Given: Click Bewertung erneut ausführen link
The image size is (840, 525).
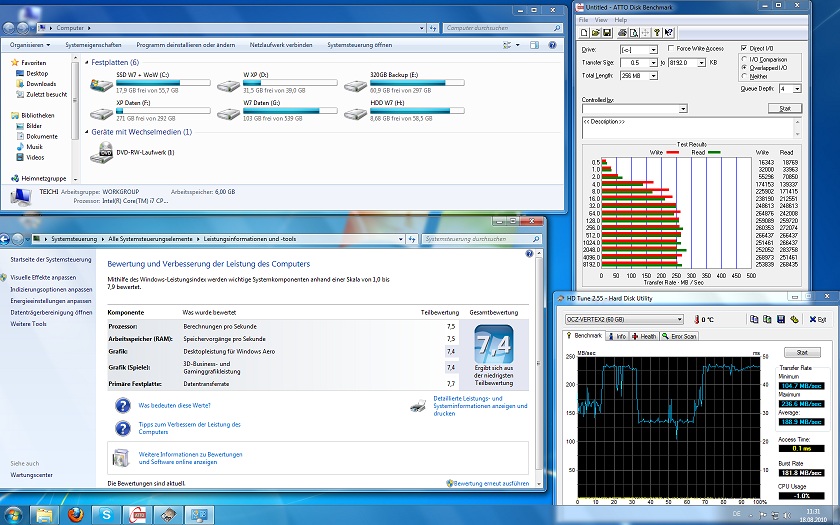Looking at the screenshot, I should click(491, 483).
